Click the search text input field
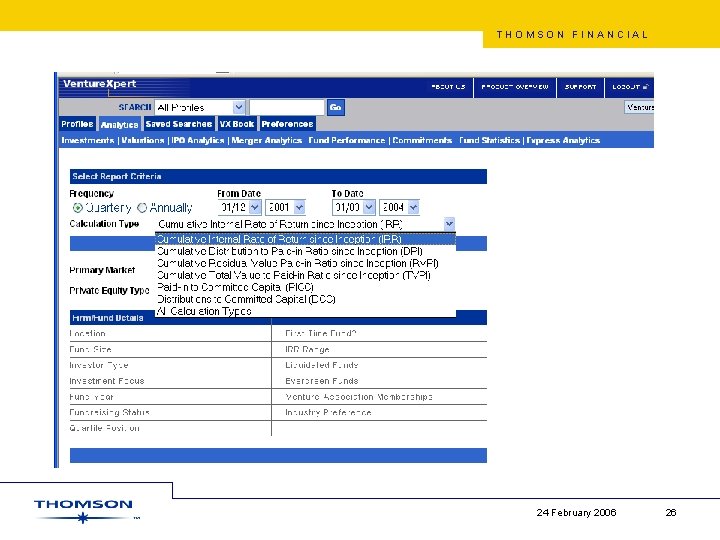This screenshot has height=540, width=720. (x=287, y=107)
